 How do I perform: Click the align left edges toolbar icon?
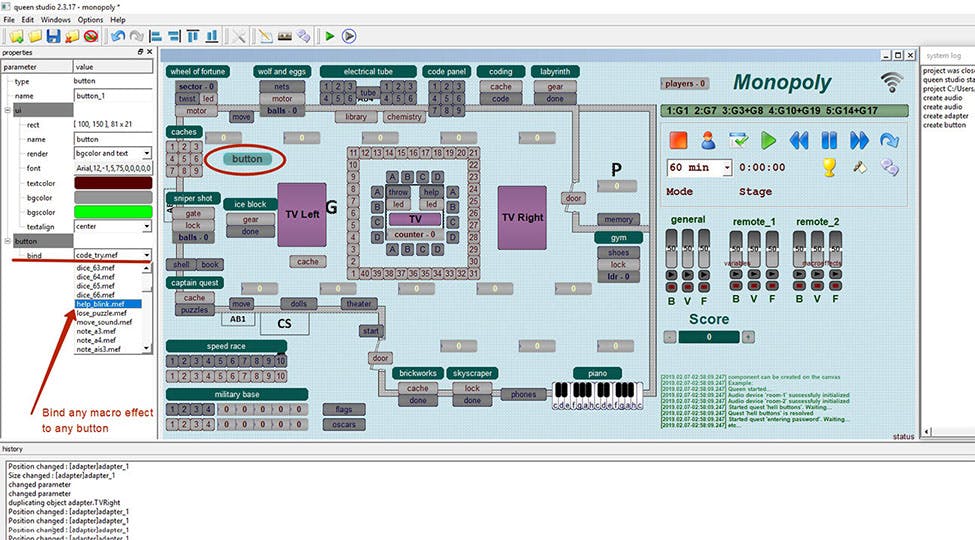pos(157,36)
